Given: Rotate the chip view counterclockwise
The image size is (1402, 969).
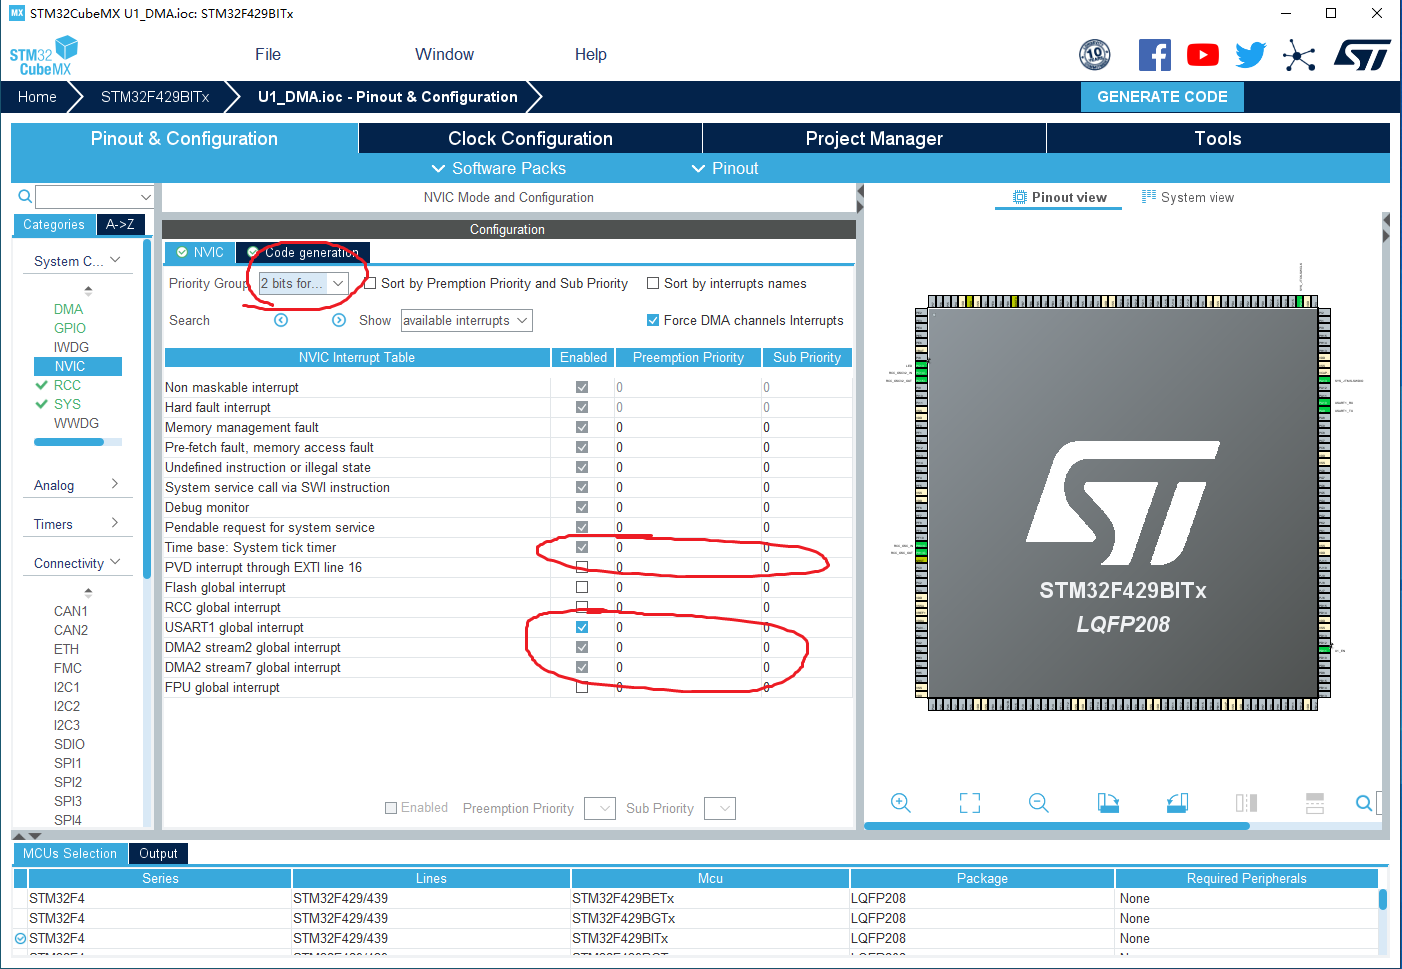Looking at the screenshot, I should pyautogui.click(x=1176, y=803).
